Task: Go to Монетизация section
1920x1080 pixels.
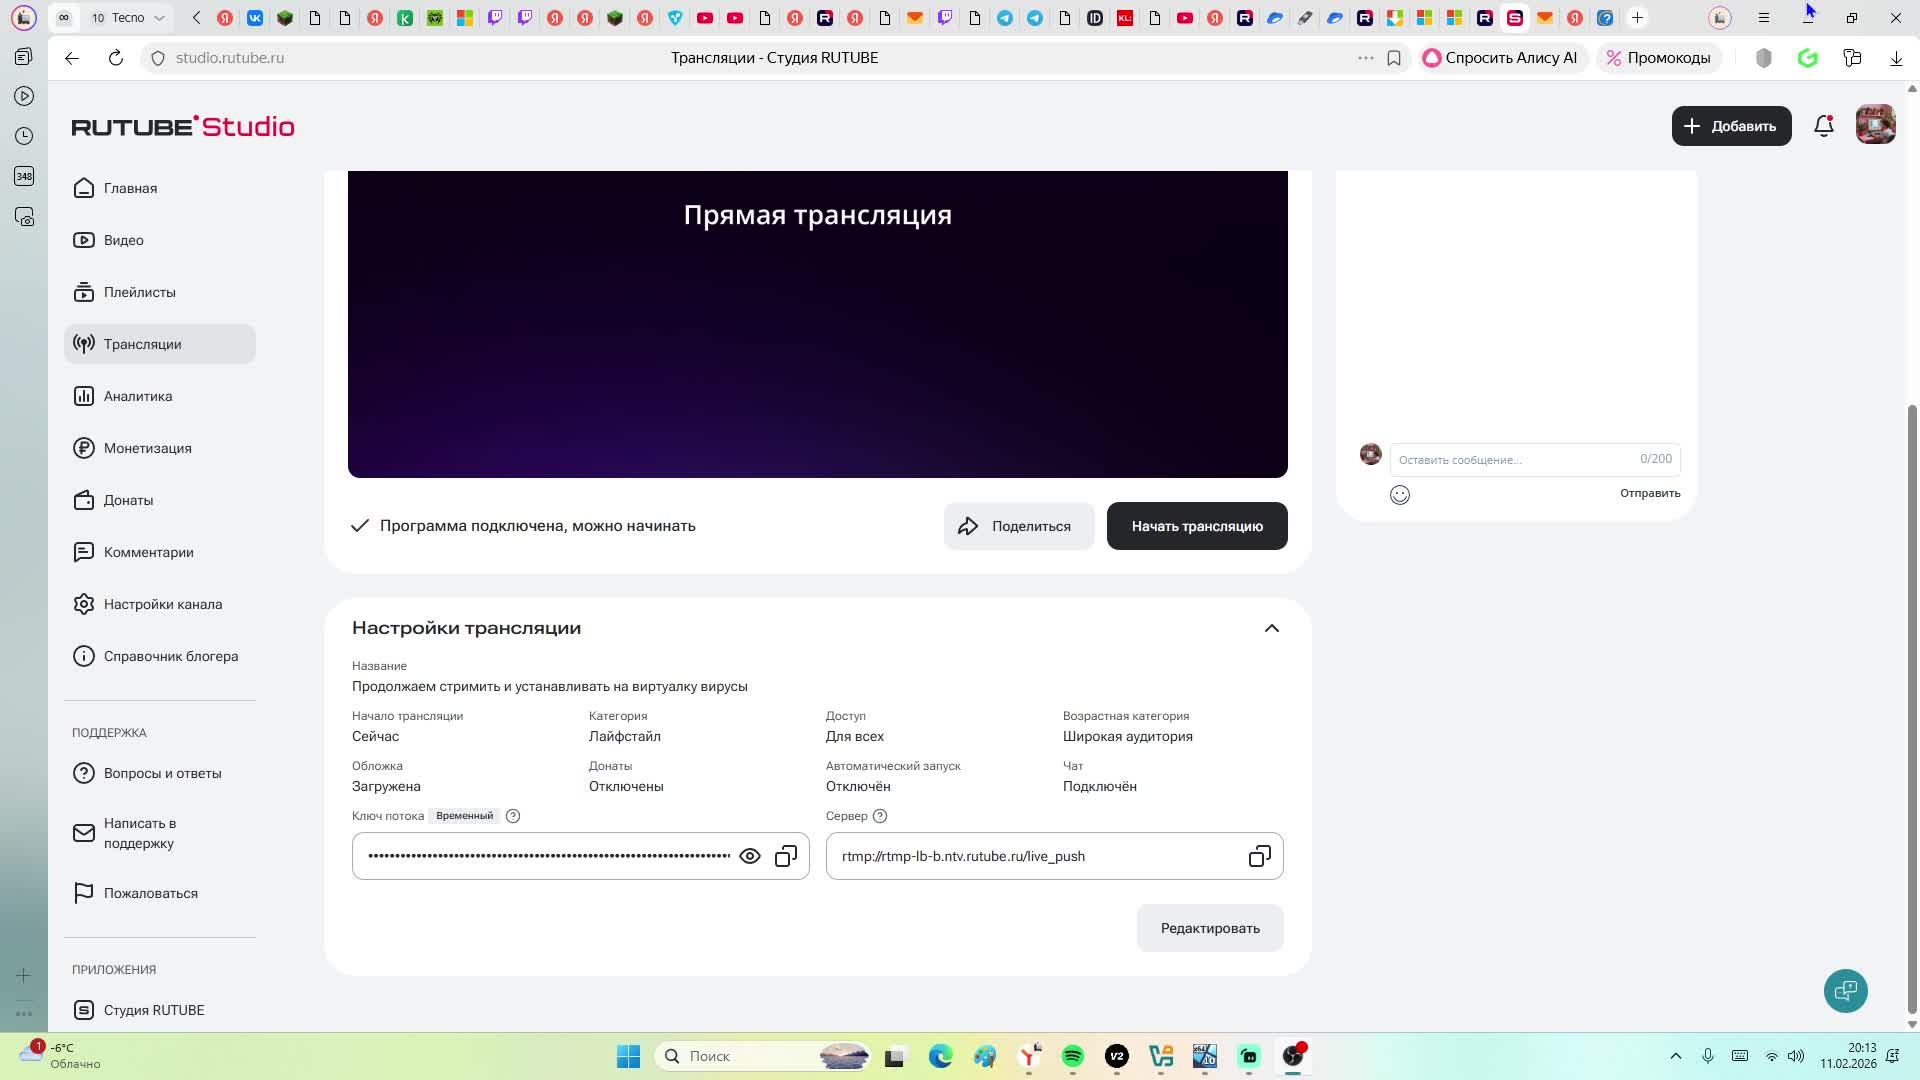Action: tap(147, 448)
